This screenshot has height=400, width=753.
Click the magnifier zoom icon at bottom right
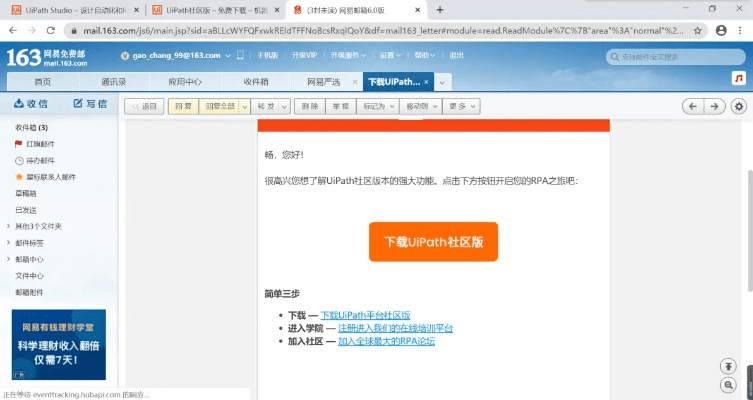coord(729,385)
